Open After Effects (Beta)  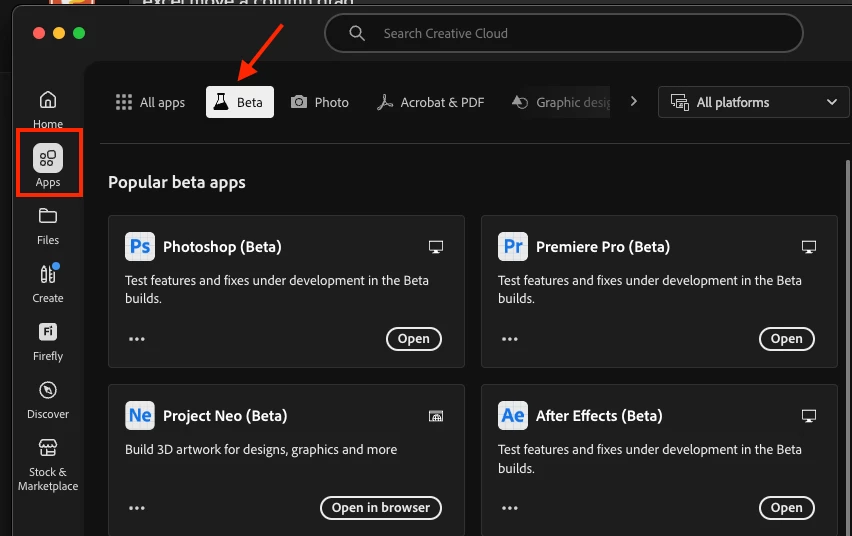(x=786, y=508)
